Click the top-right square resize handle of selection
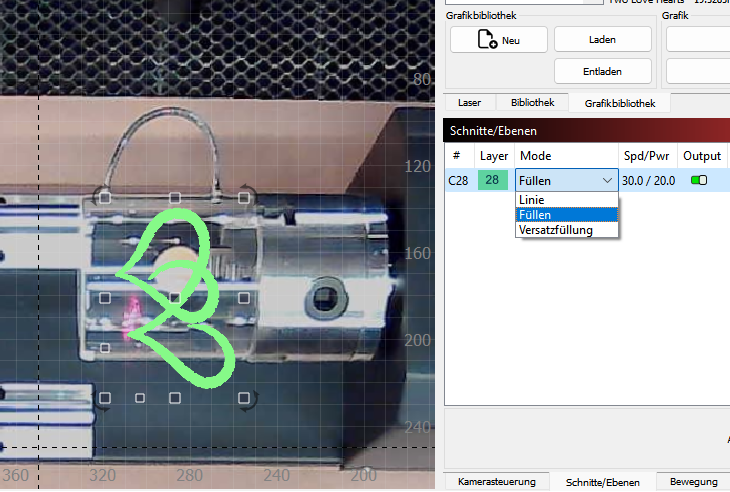 (x=244, y=198)
